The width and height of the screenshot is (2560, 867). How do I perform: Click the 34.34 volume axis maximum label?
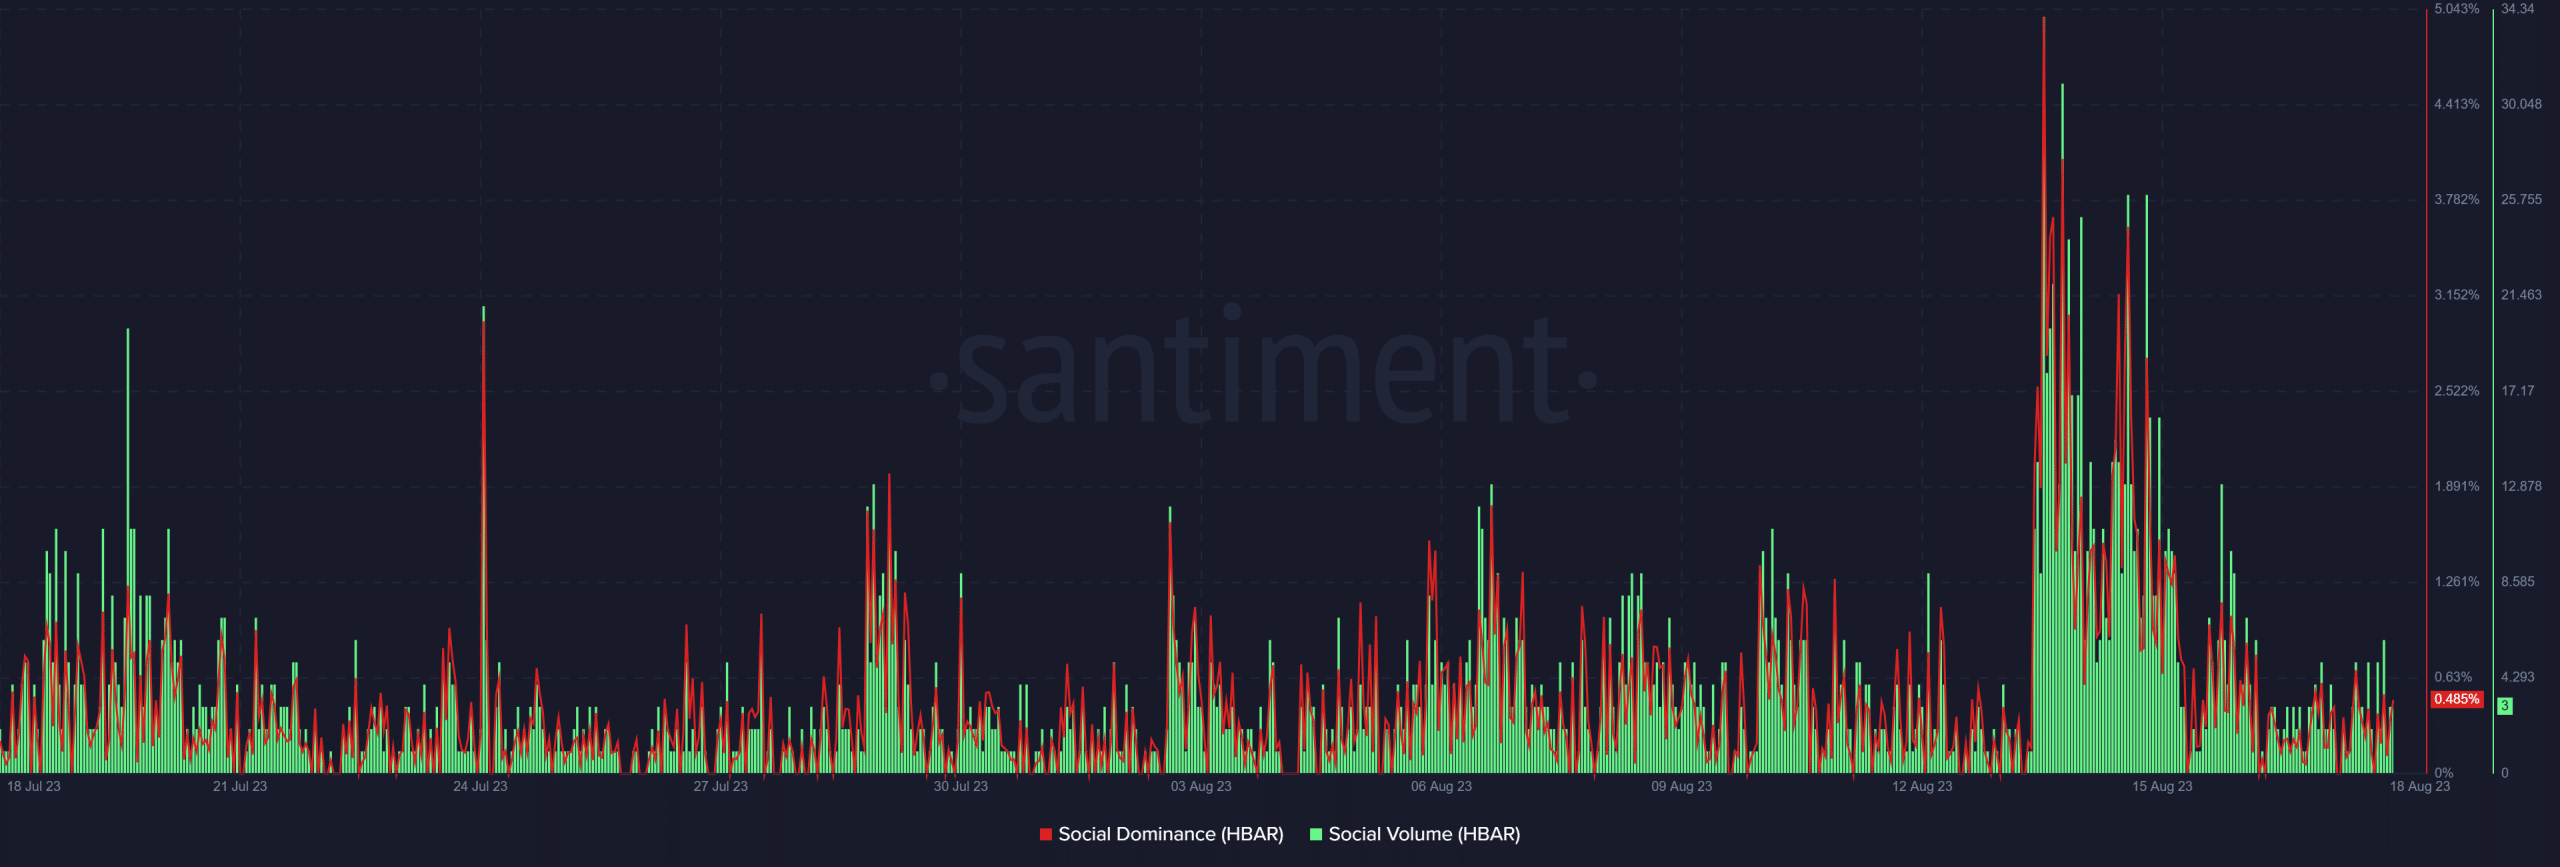point(2517,9)
